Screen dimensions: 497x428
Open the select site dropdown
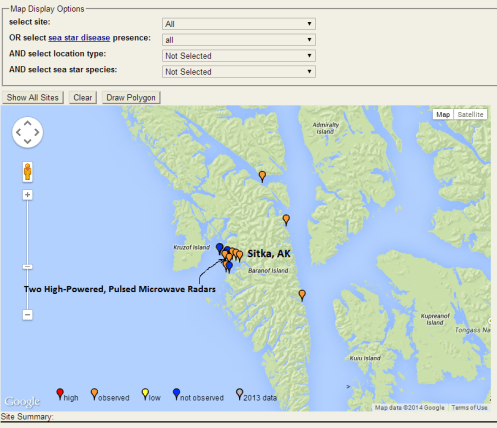[239, 24]
